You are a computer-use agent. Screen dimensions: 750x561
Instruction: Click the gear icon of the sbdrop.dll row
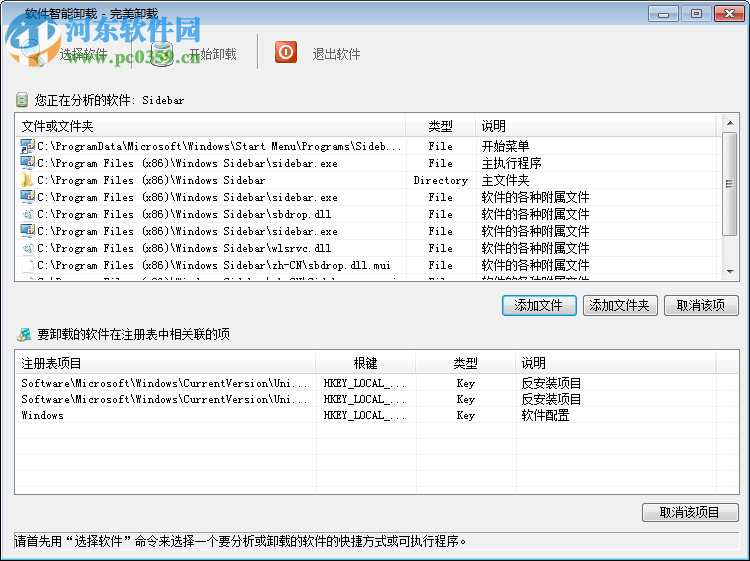[28, 214]
